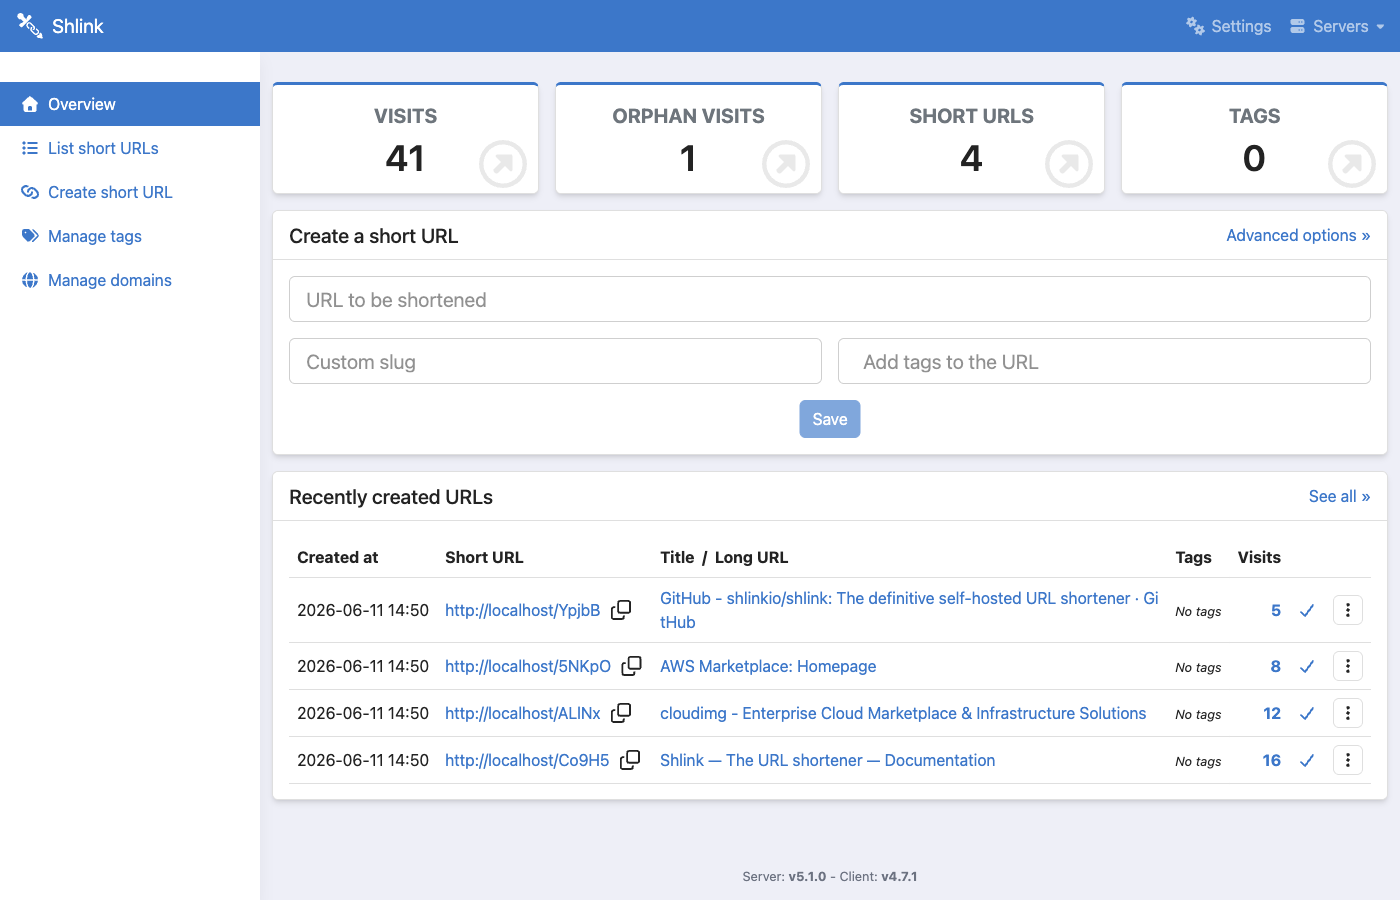Image resolution: width=1400 pixels, height=900 pixels.
Task: Focus the Add tags to the URL field
Action: (x=1104, y=362)
